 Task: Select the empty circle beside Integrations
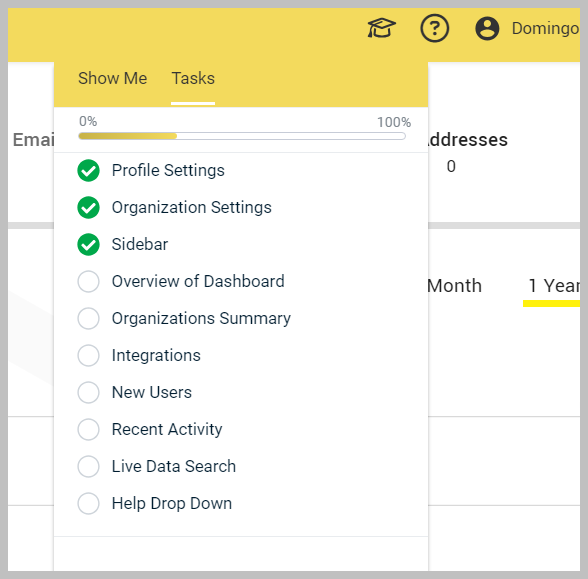(88, 356)
